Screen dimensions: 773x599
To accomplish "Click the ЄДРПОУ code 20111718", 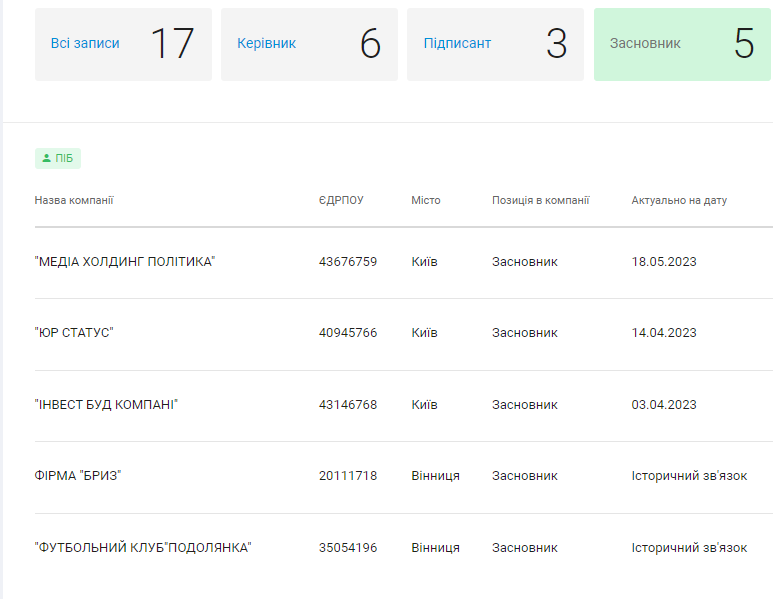I will click(x=348, y=476).
